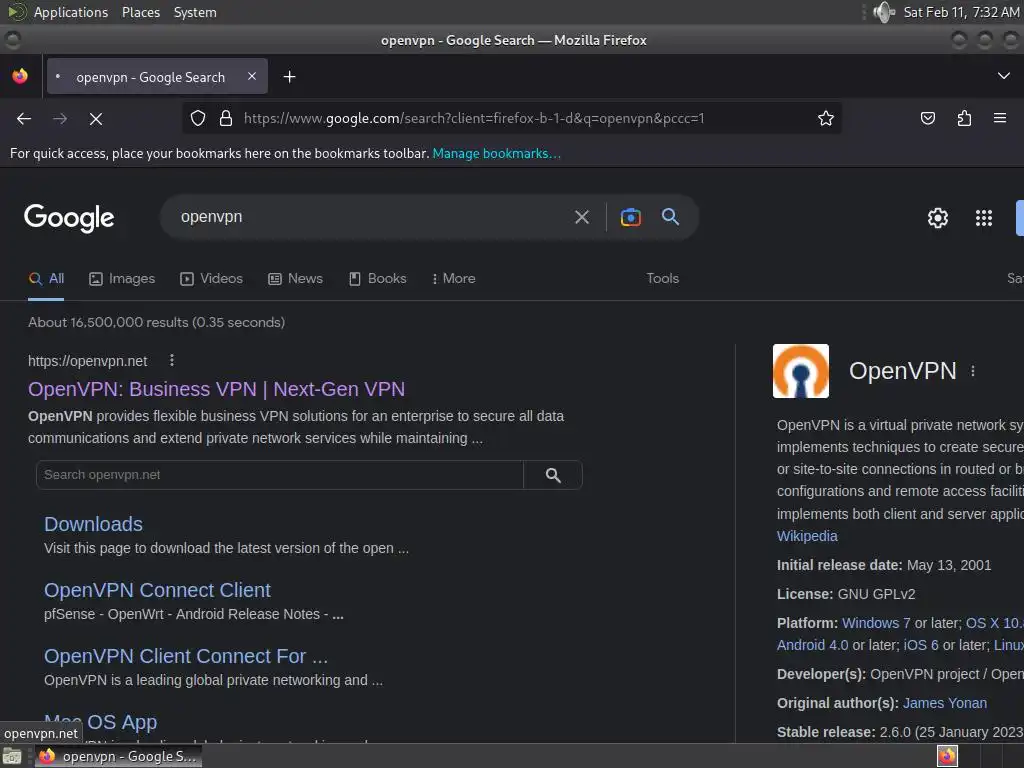Click the Google logo
This screenshot has height=768, width=1024.
pyautogui.click(x=69, y=217)
